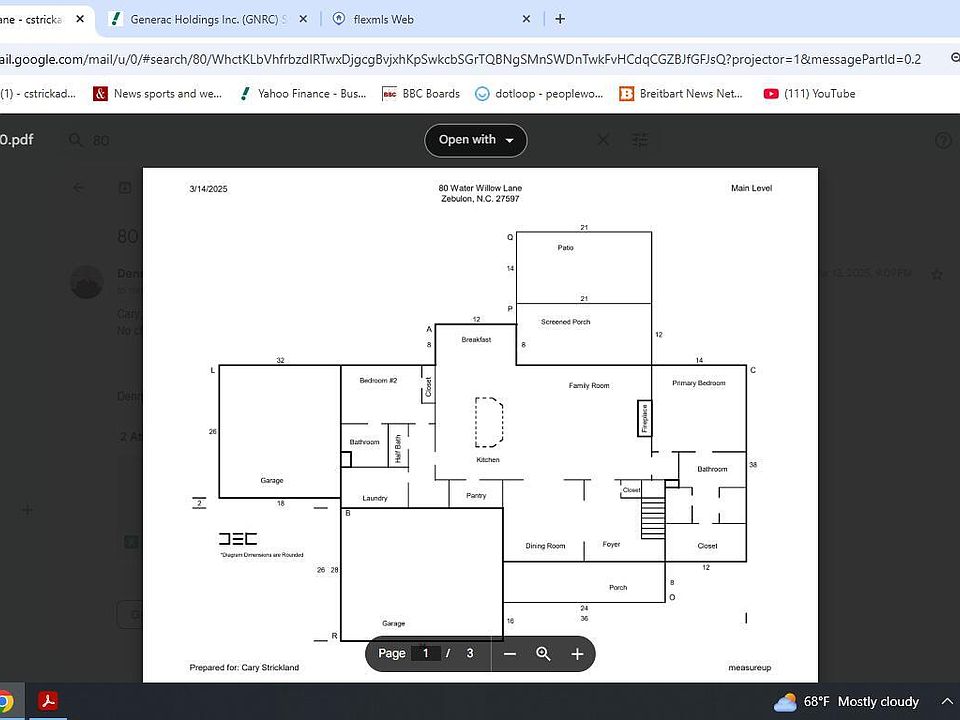Expand the Open with dropdown
Viewport: 960px width, 720px height.
click(x=476, y=140)
